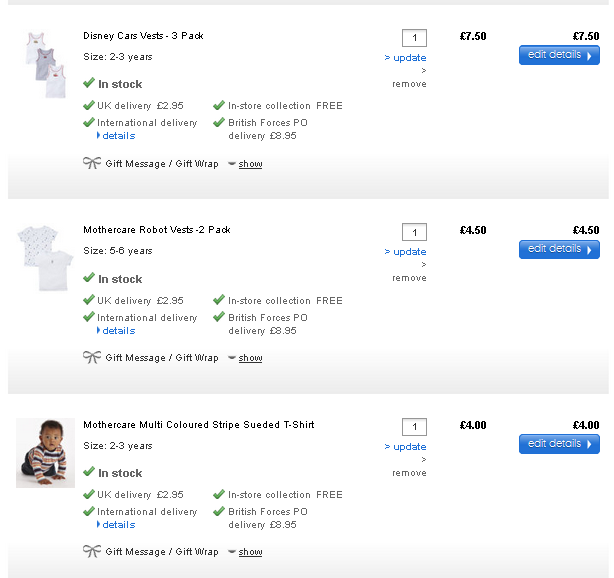Expand gift message section for Robot Vests
The image size is (614, 578).
250,358
